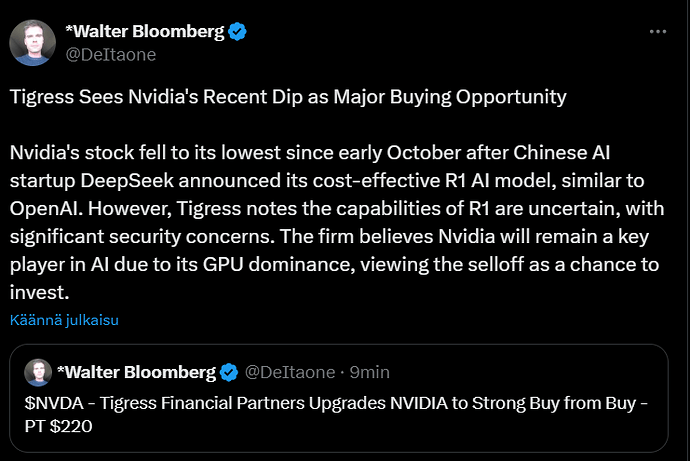Click the $NVDA cashtag in quoted tweet
Viewport: 690px width, 461px height.
[54, 403]
